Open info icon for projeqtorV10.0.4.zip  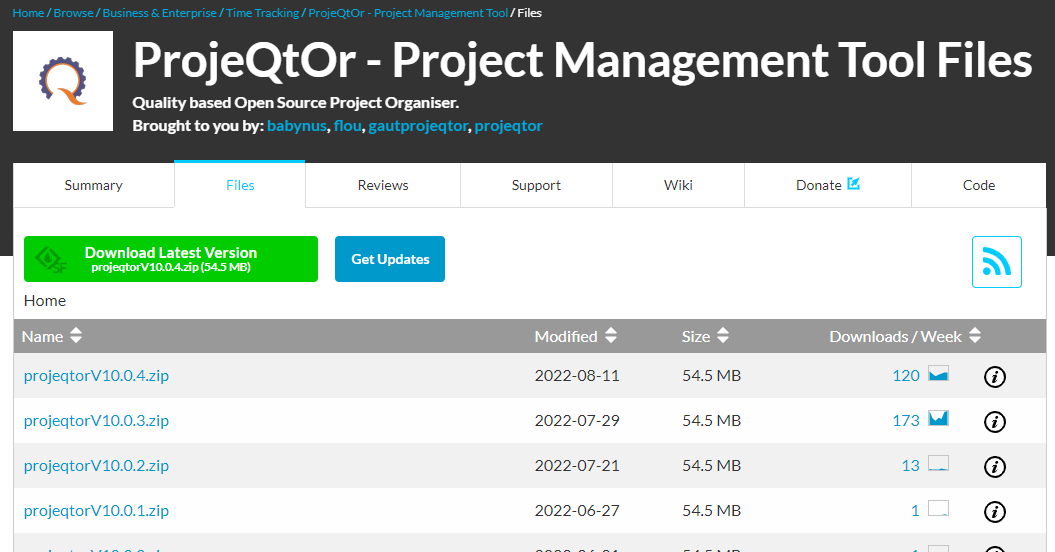tap(994, 377)
